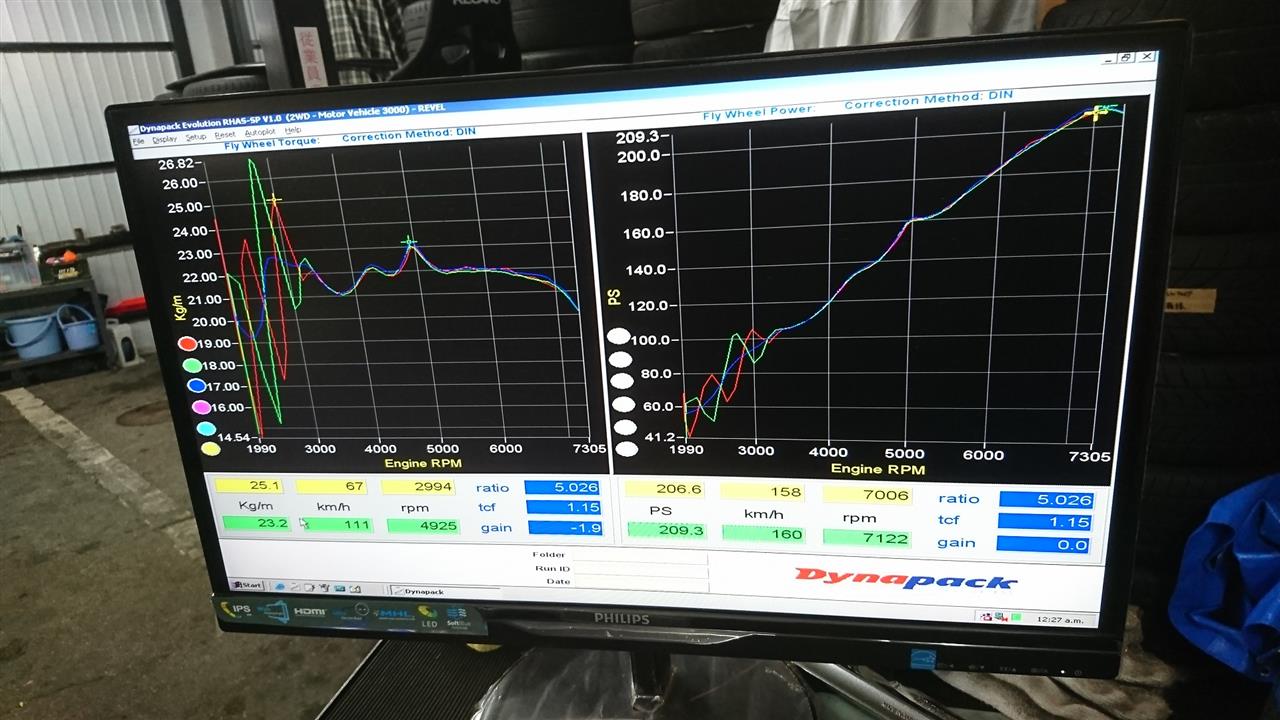Image resolution: width=1280 pixels, height=720 pixels.
Task: Click Correction Method: DIN above torque graph
Action: coord(408,134)
